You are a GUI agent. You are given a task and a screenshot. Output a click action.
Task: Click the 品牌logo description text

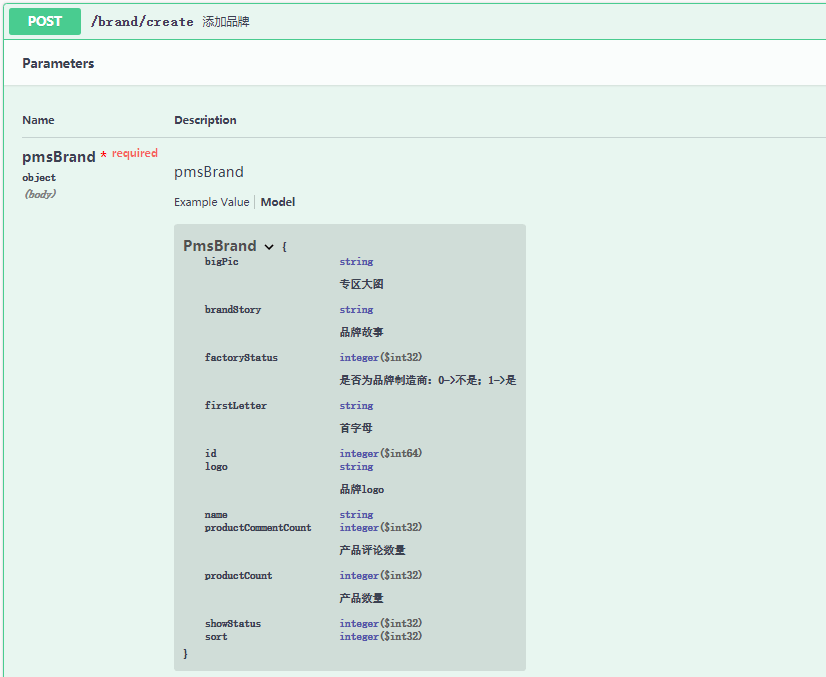362,489
